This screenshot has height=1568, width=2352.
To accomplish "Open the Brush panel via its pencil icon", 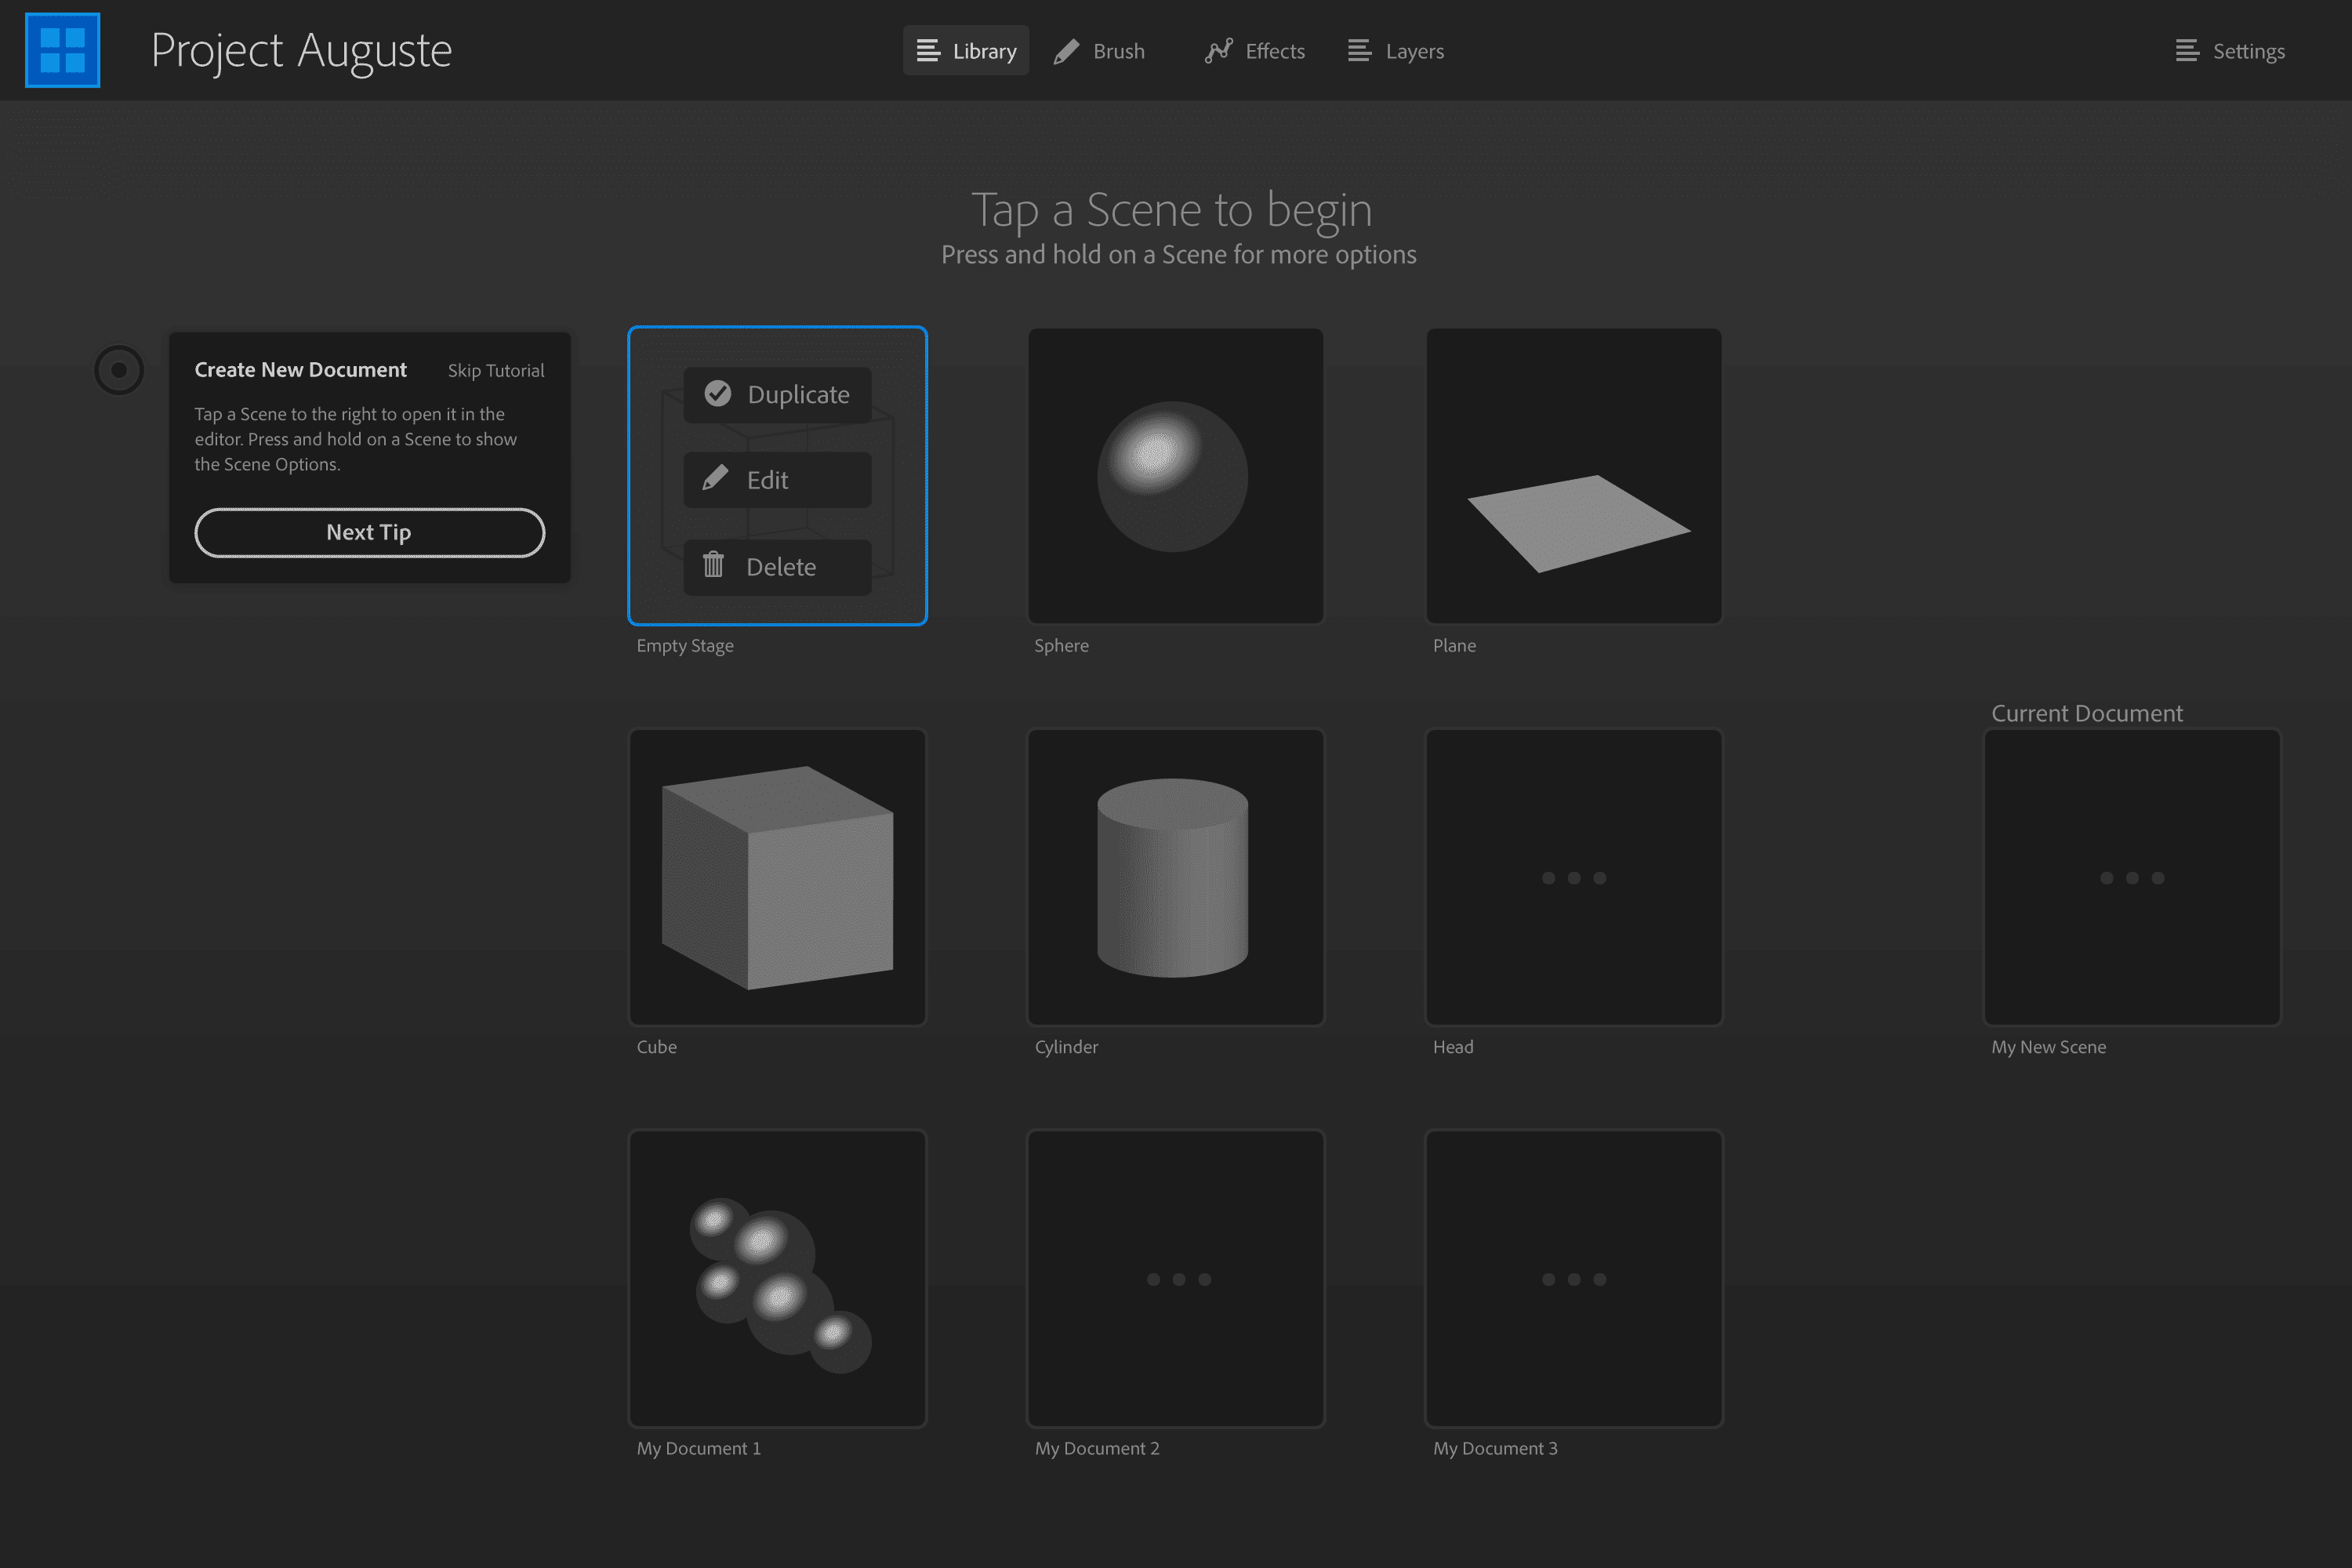I will coord(1066,50).
